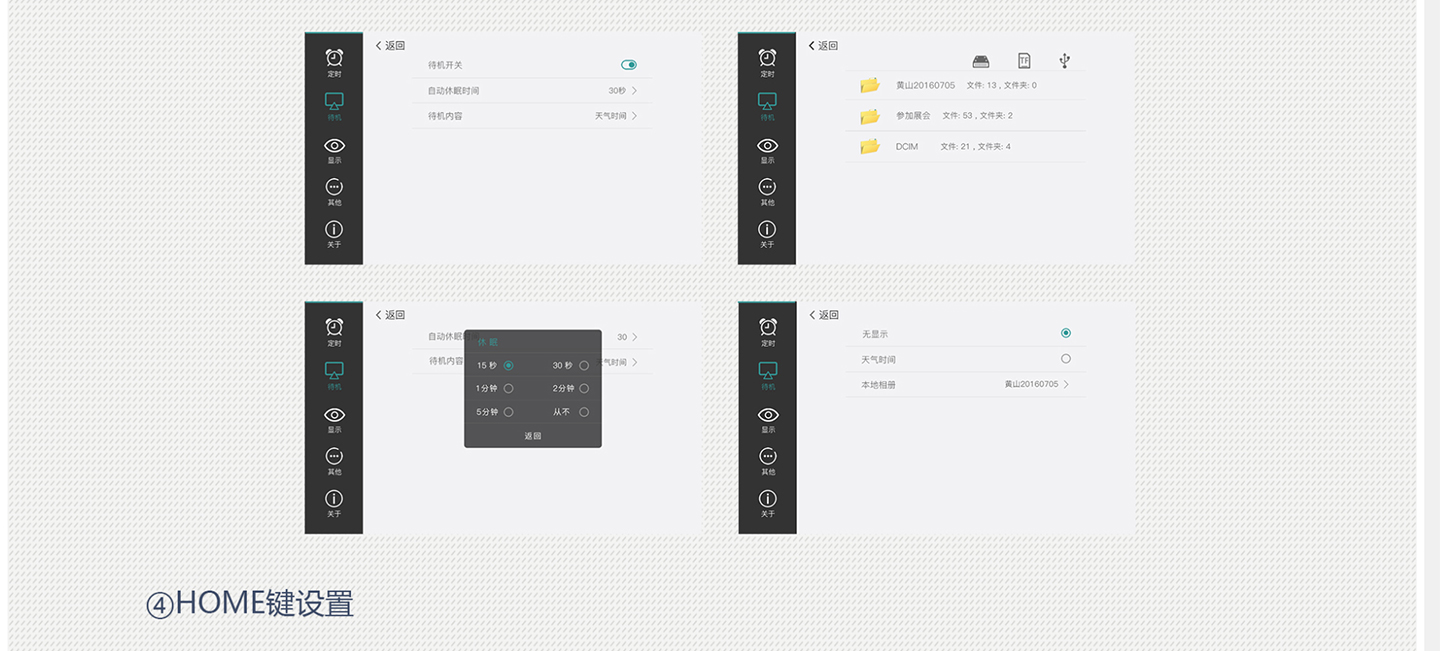Image resolution: width=1440 pixels, height=651 pixels.
Task: Select the 5分钟 radio button
Action: pos(509,412)
